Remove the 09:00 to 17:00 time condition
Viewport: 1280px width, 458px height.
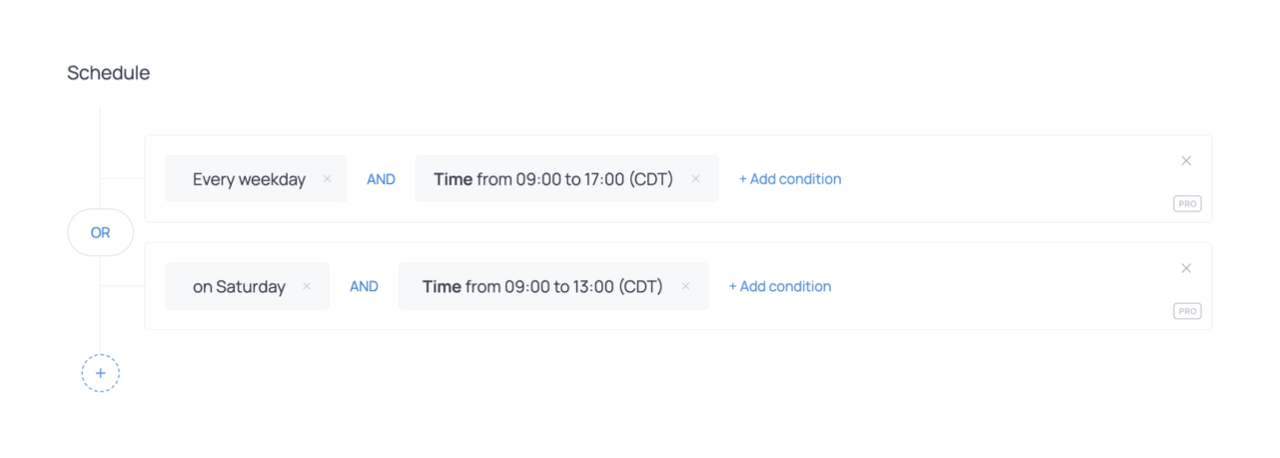click(696, 179)
